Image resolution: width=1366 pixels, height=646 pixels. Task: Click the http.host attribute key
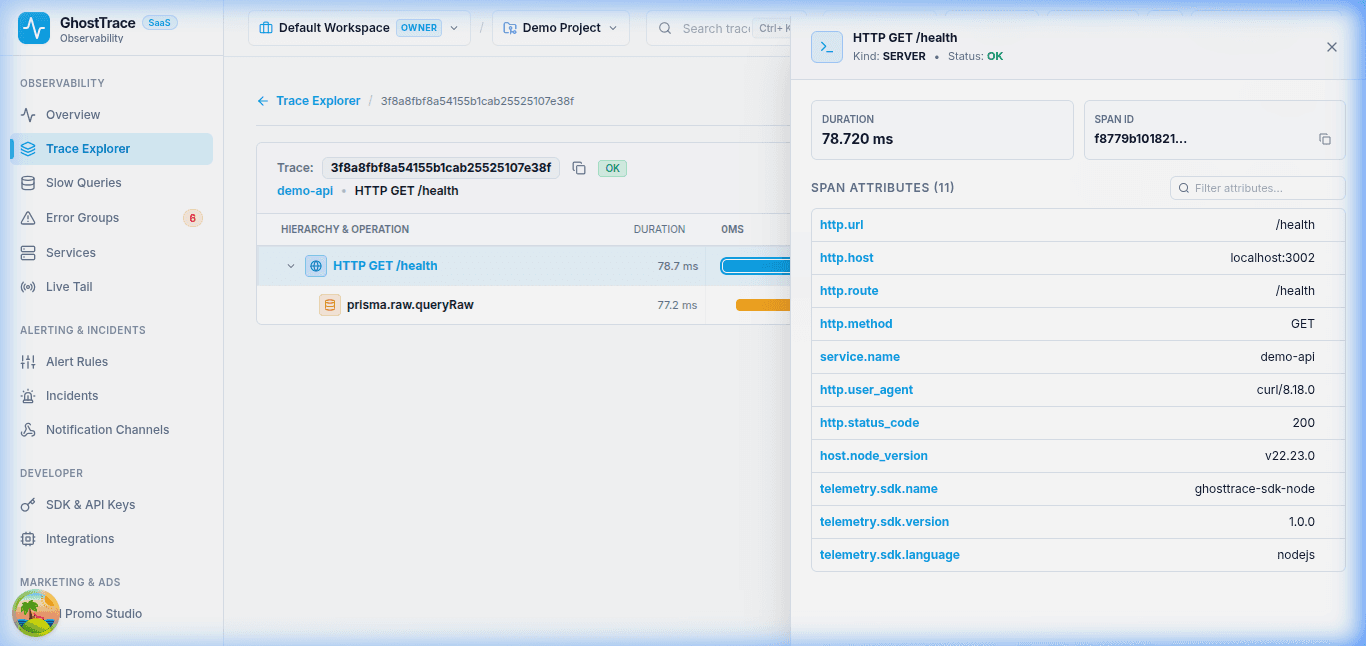[847, 258]
